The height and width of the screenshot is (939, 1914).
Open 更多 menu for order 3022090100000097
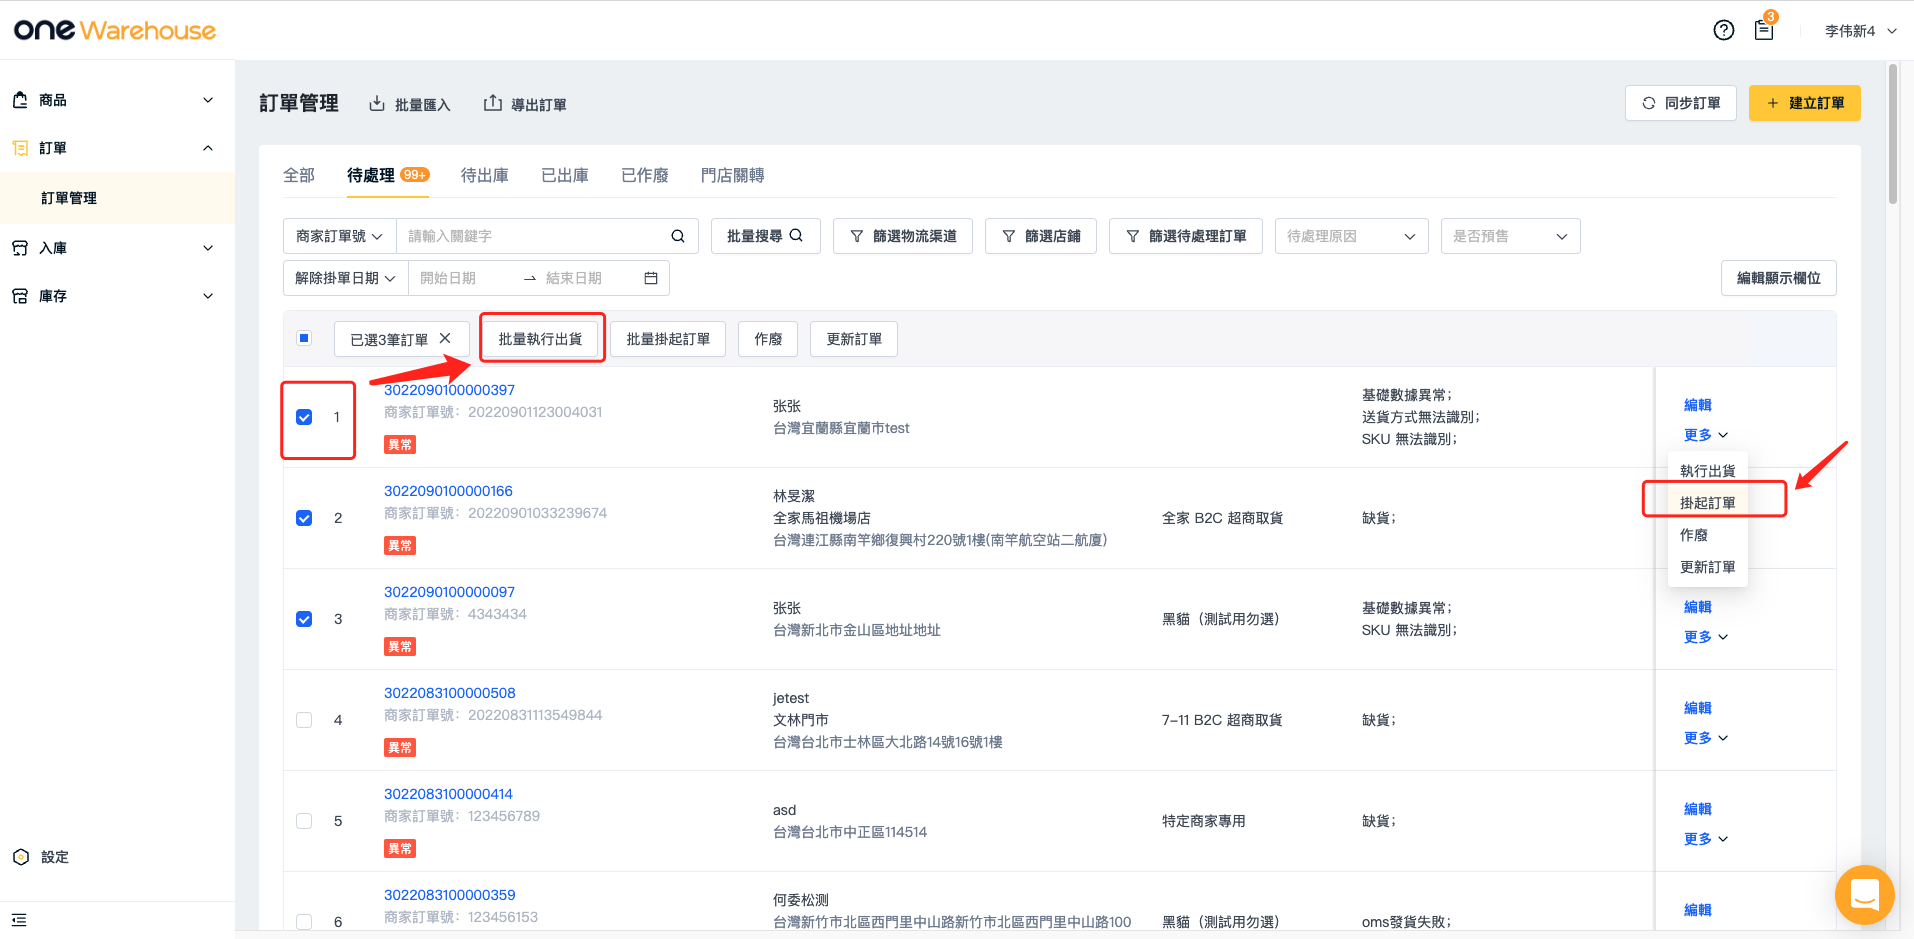pyautogui.click(x=1706, y=637)
